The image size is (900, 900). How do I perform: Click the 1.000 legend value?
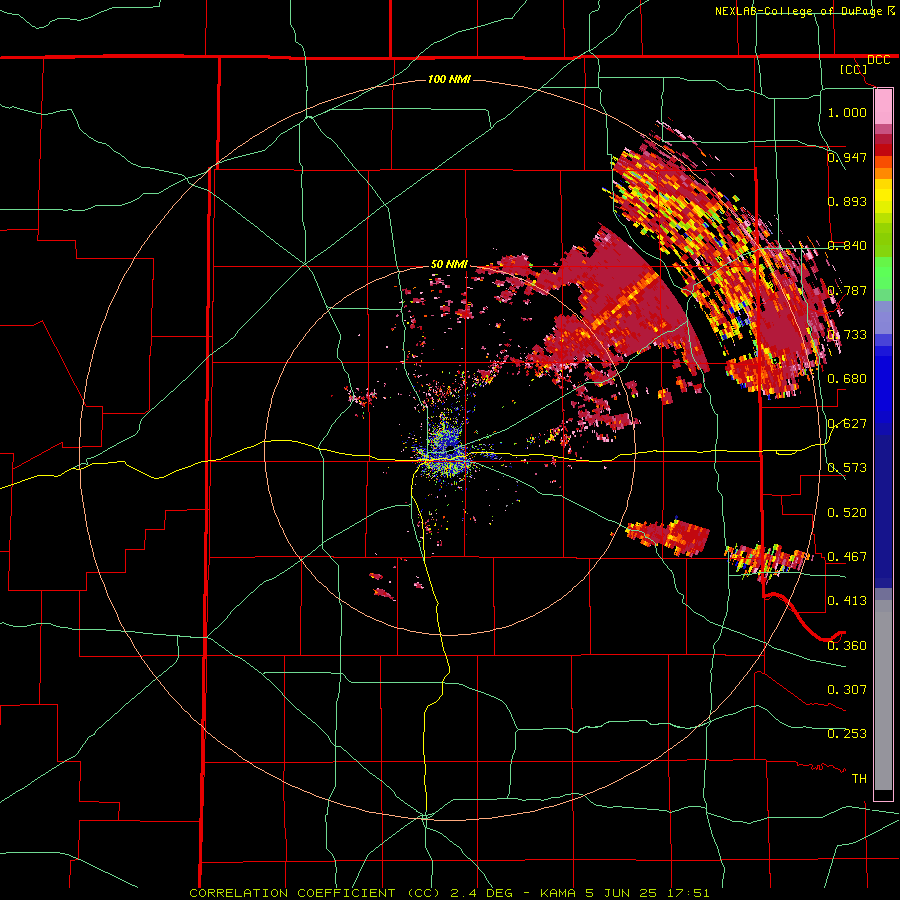pyautogui.click(x=847, y=112)
